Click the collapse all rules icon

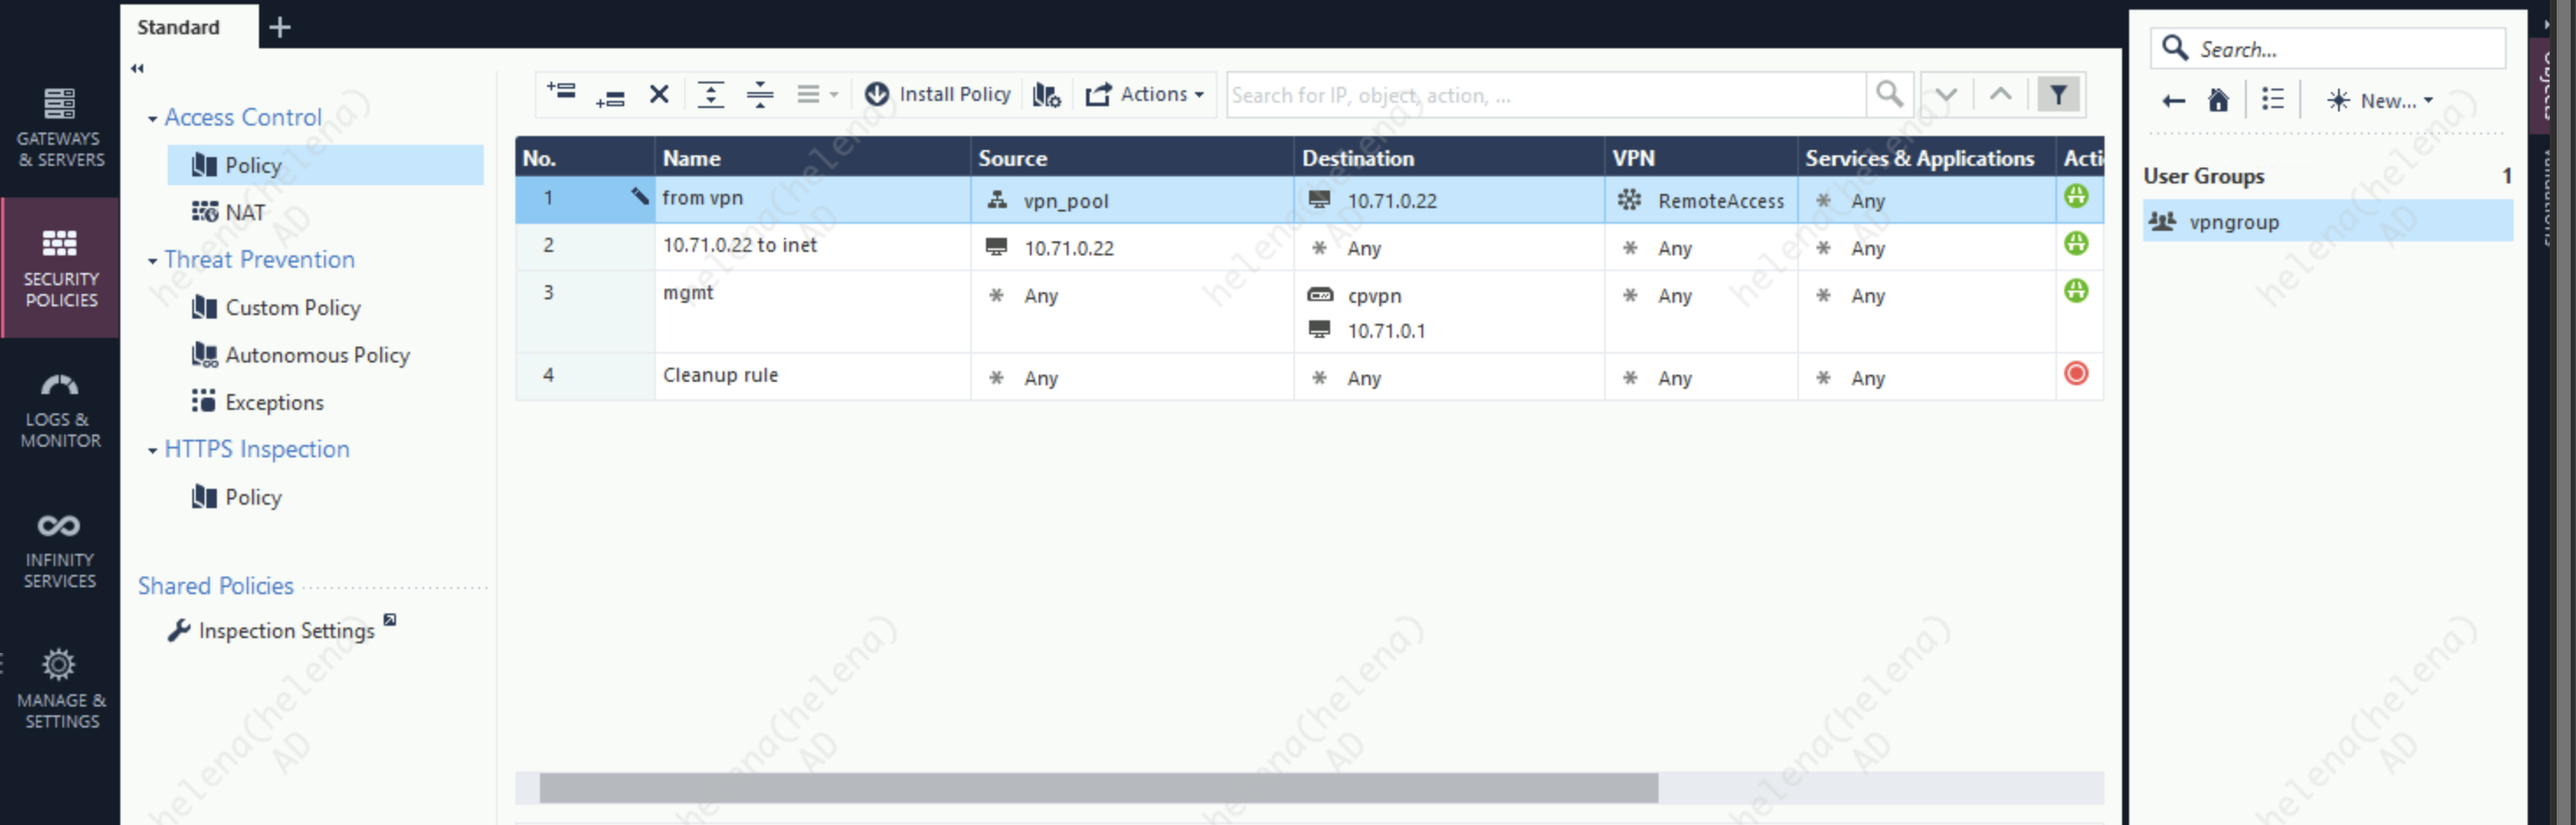760,95
